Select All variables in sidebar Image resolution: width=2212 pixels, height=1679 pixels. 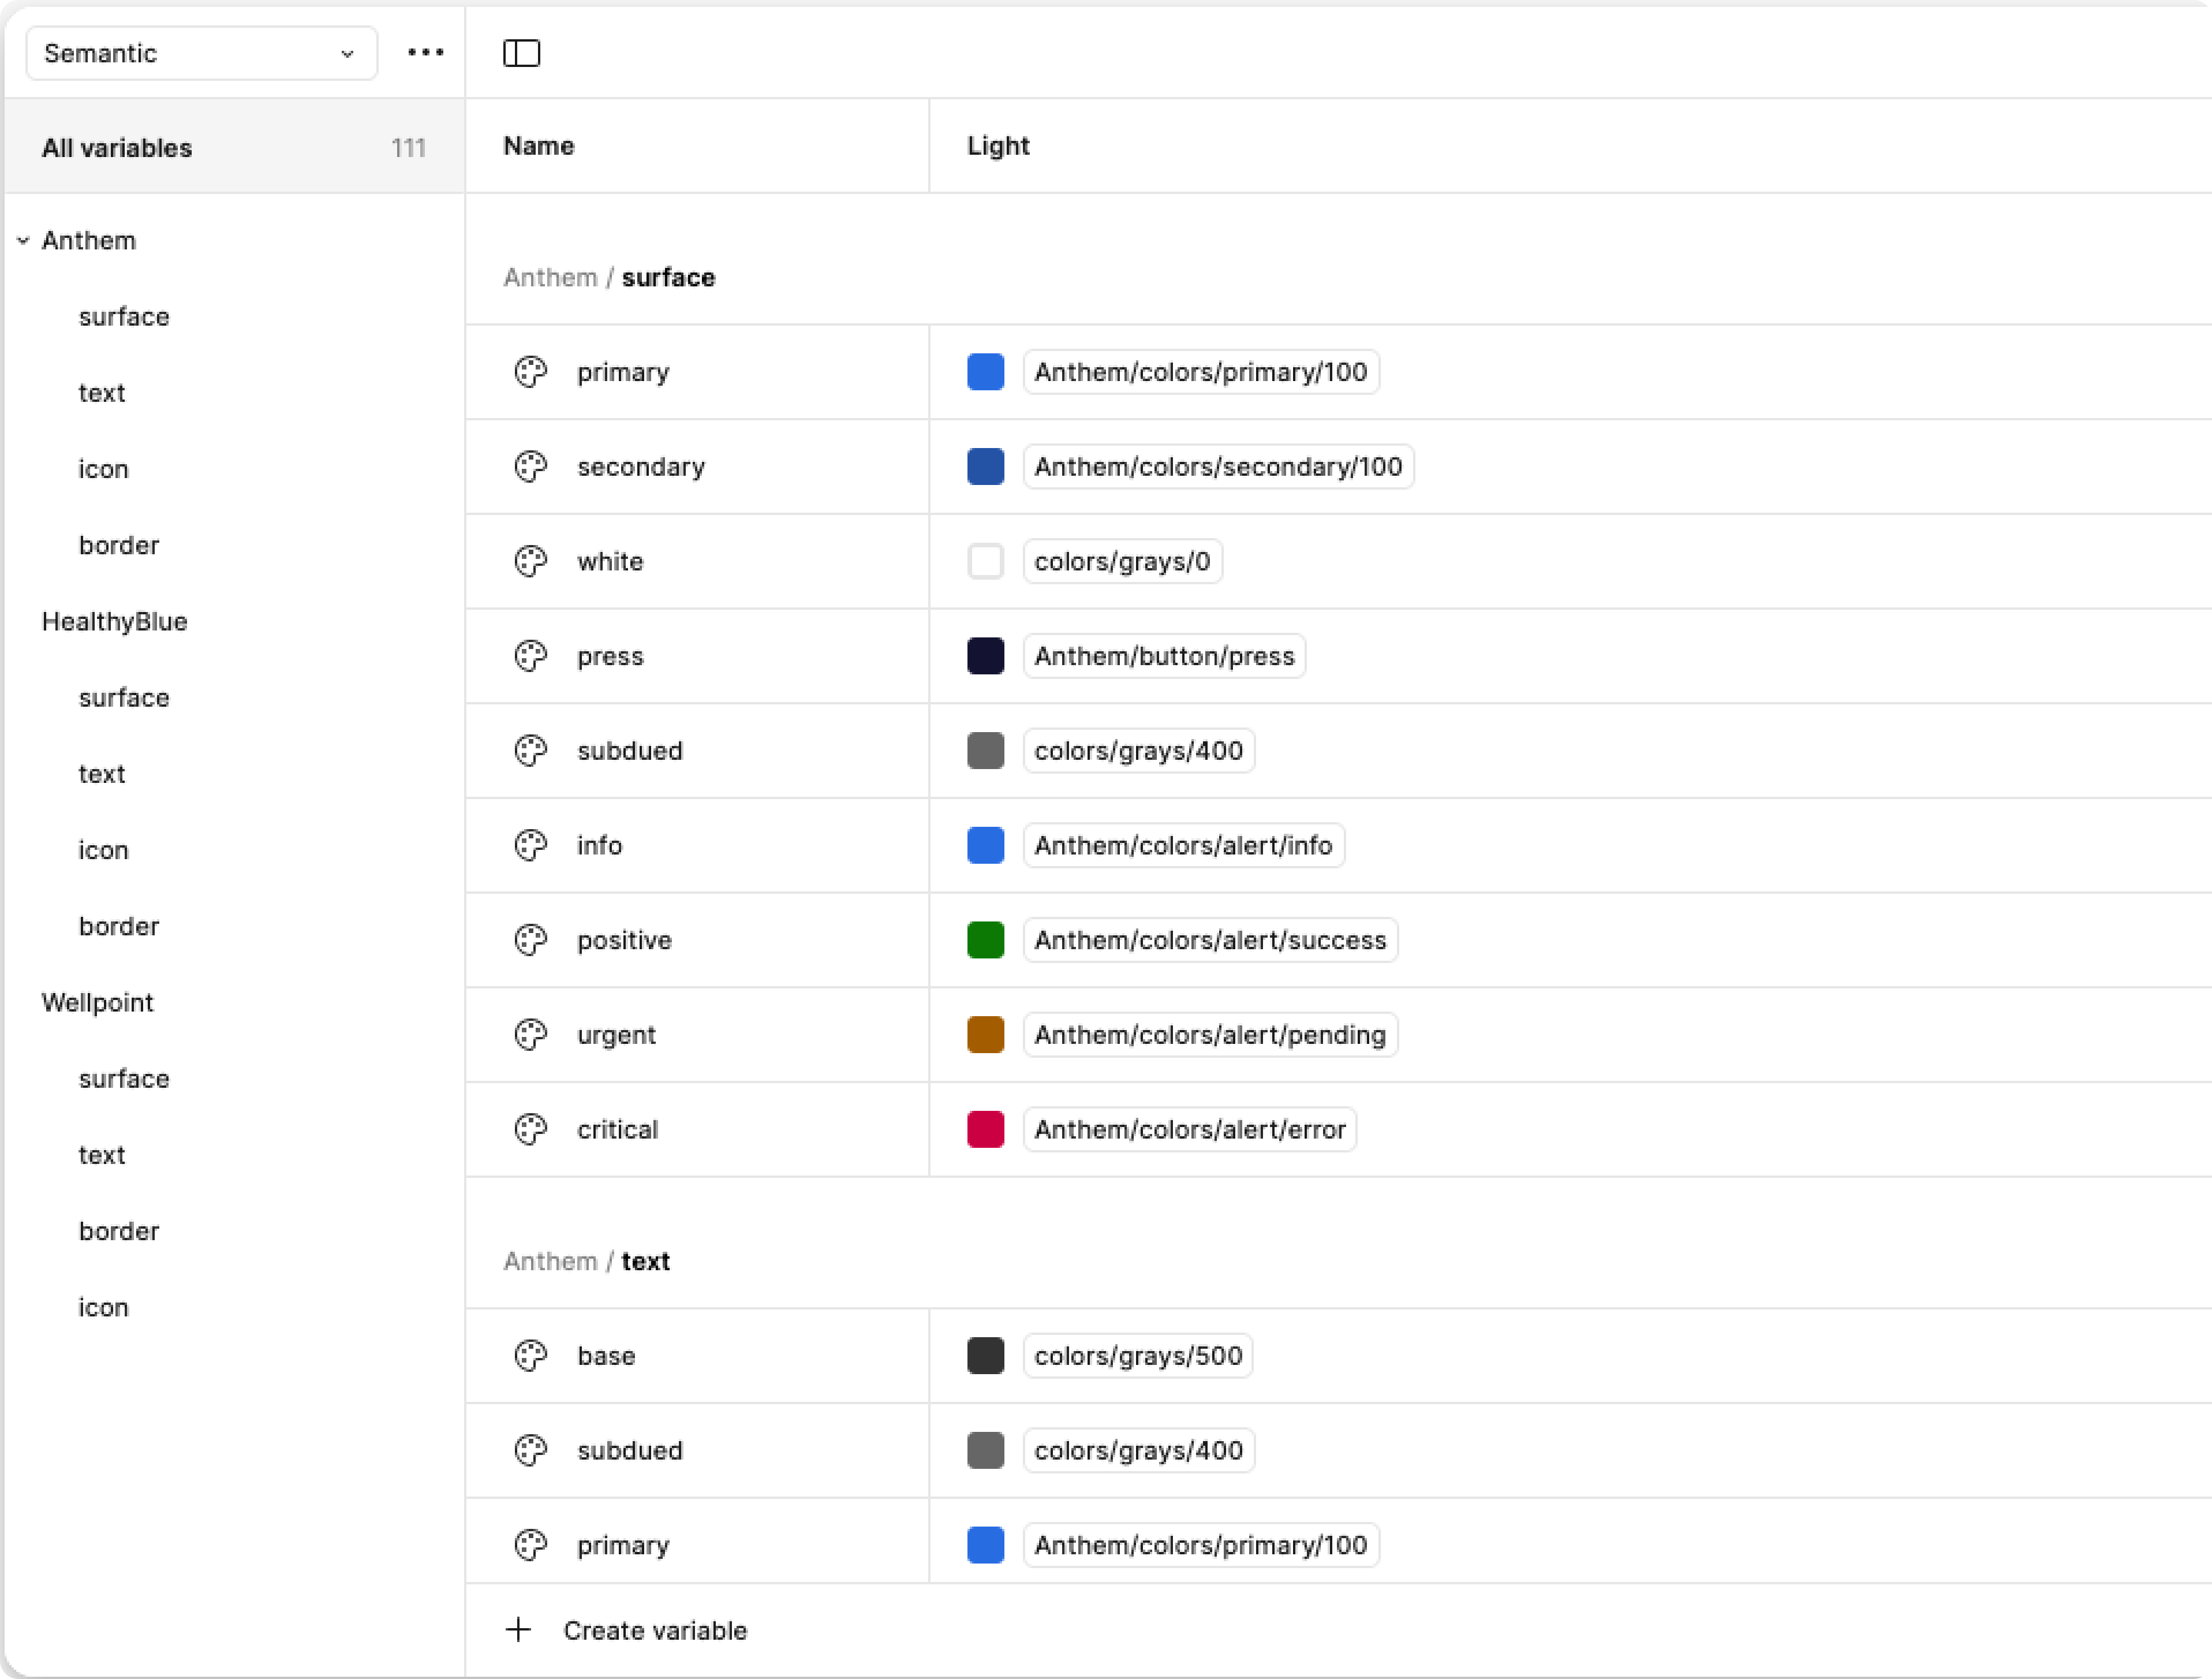(x=117, y=148)
